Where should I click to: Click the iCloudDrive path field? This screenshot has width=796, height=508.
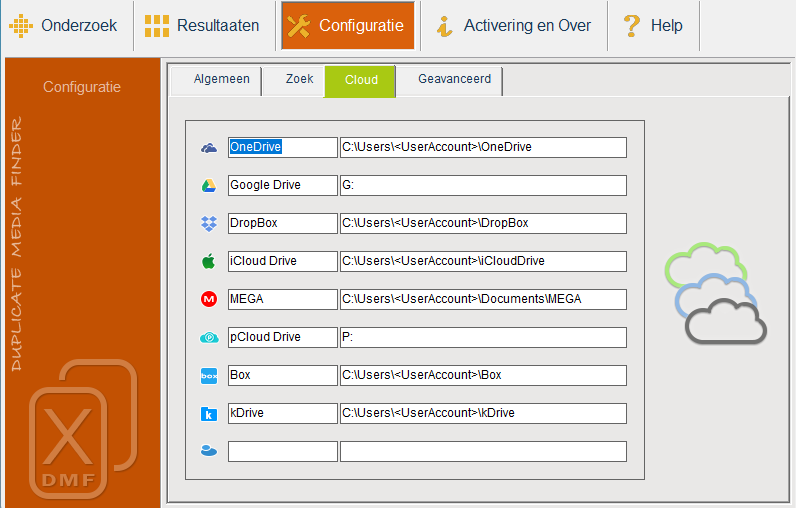[483, 261]
